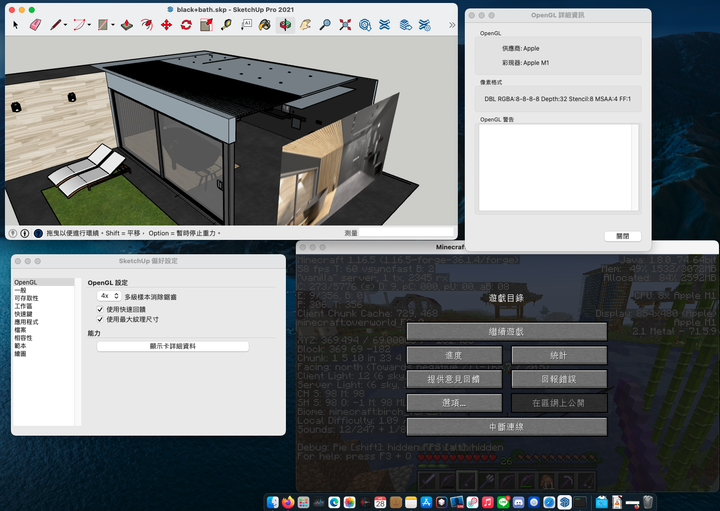Click the 測量 measurements input box
The width and height of the screenshot is (720, 511).
click(x=406, y=233)
